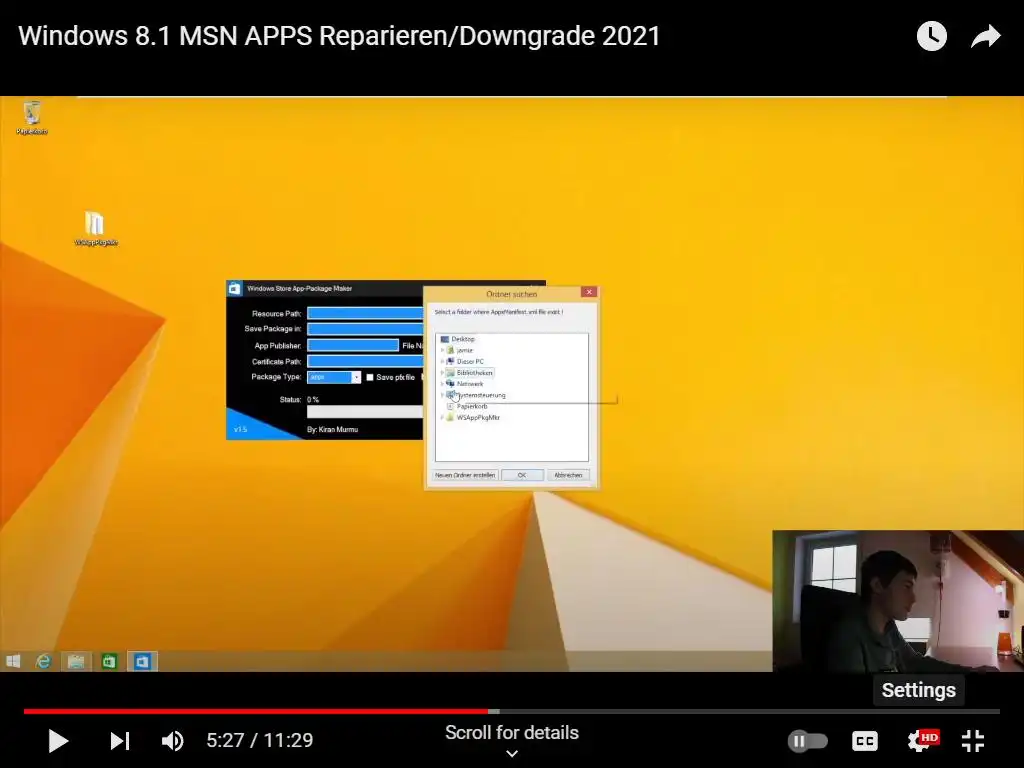Screen dimensions: 1024x768
Task: Toggle the autoplay switch
Action: 808,741
